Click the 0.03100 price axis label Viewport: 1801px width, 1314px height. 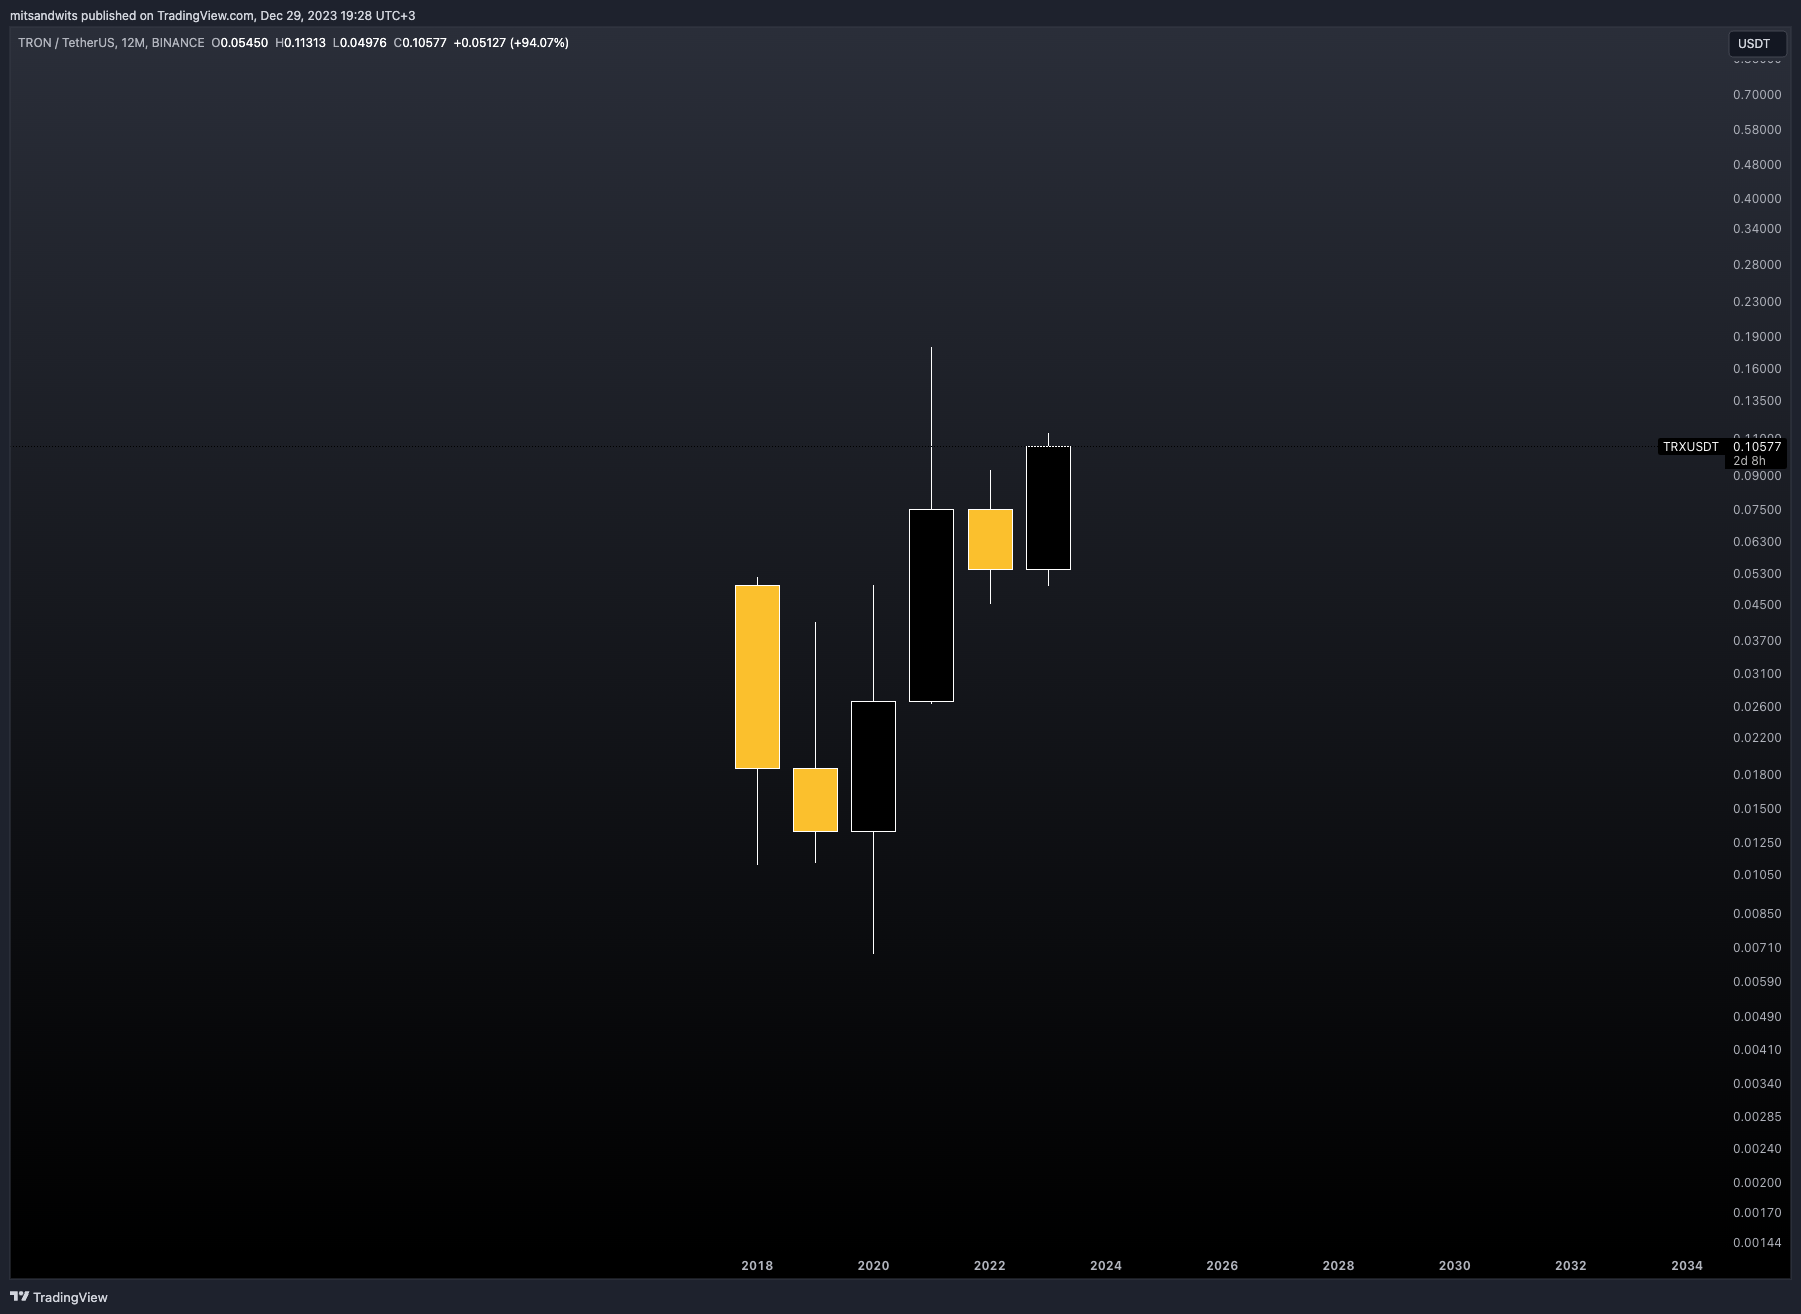coord(1757,674)
